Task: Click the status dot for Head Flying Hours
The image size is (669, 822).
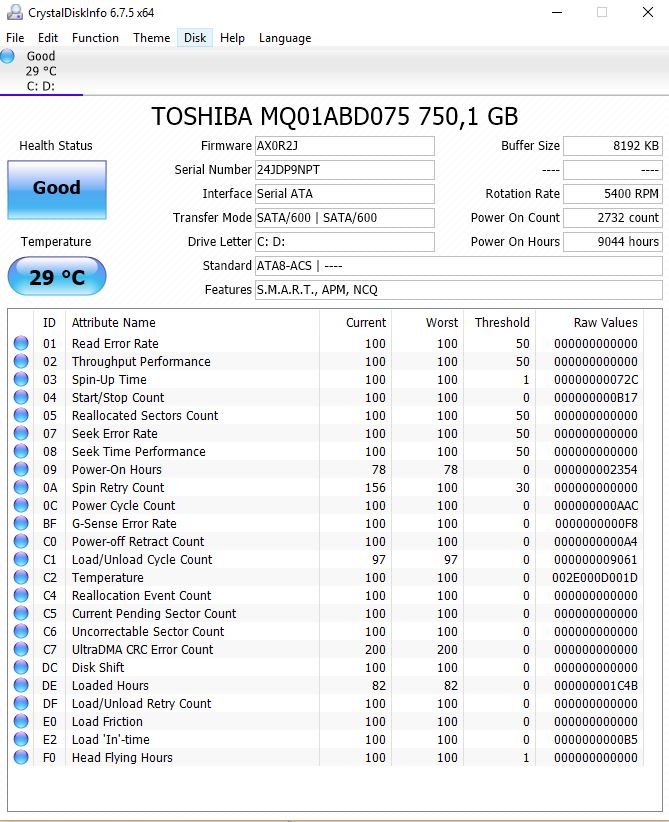Action: [x=21, y=756]
